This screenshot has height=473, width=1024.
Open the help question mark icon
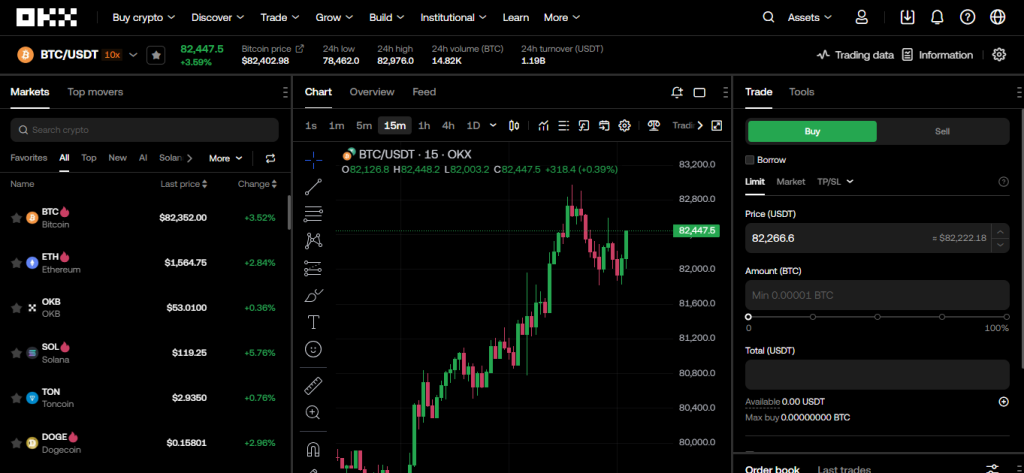[967, 18]
